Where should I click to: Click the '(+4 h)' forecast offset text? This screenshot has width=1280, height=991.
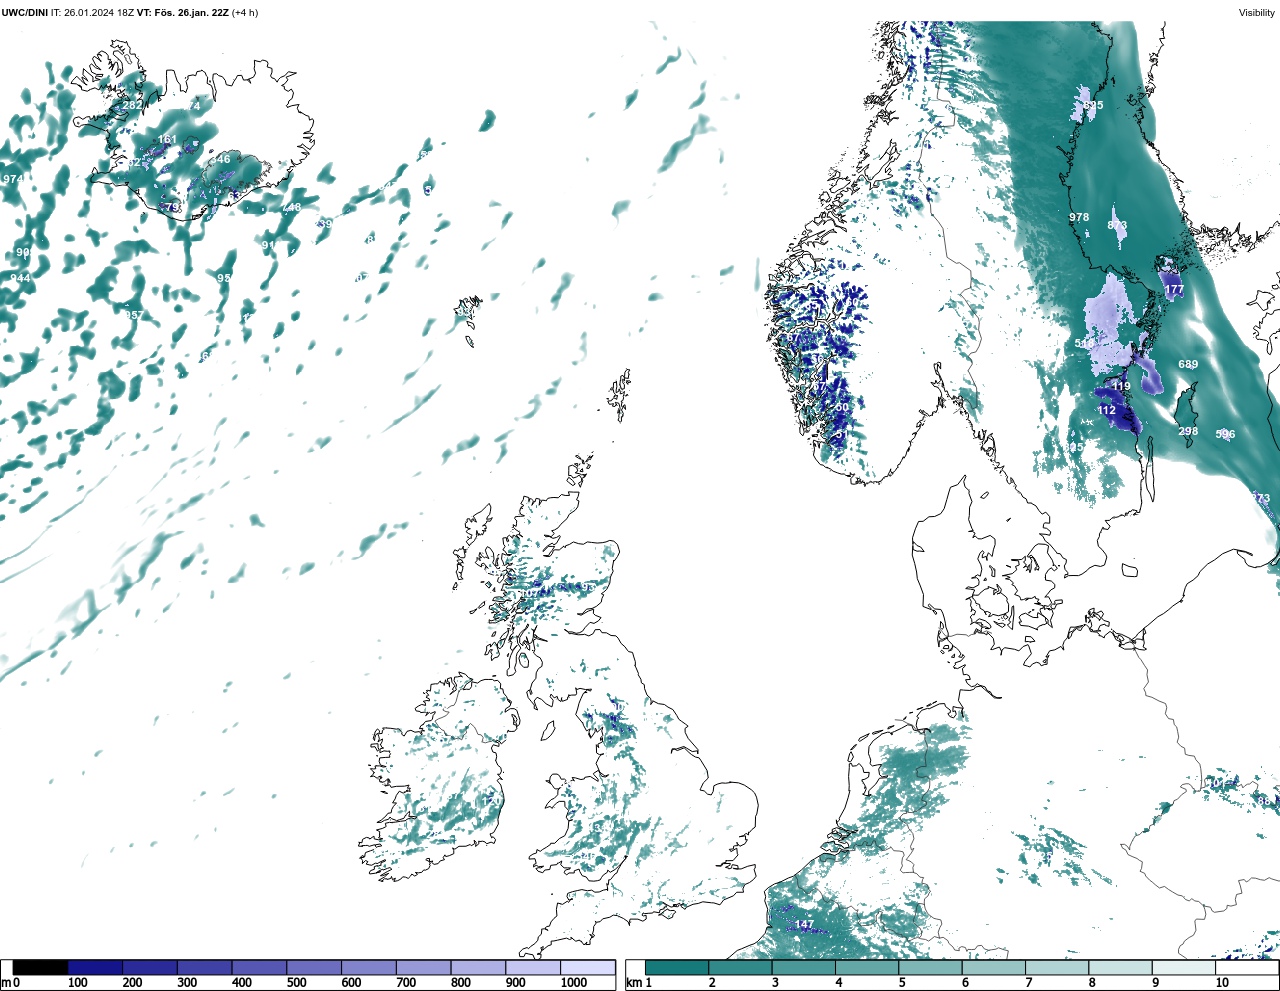point(245,13)
